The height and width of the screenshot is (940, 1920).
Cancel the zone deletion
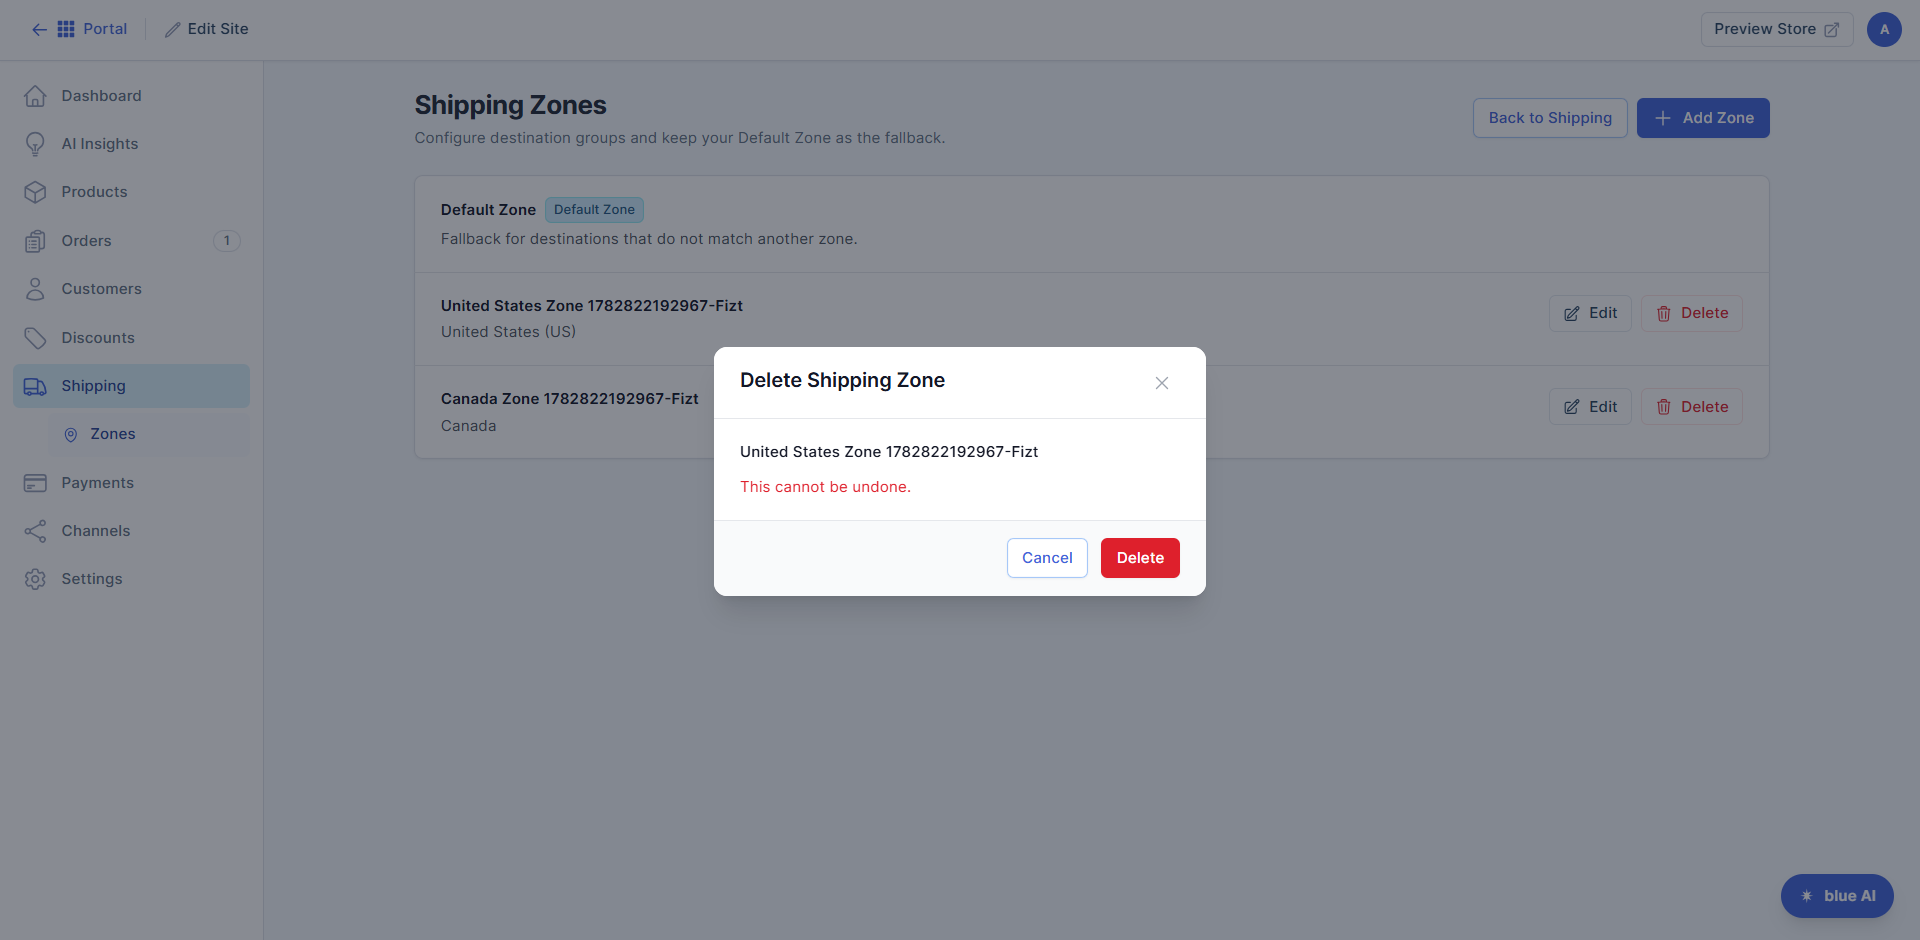(x=1047, y=558)
